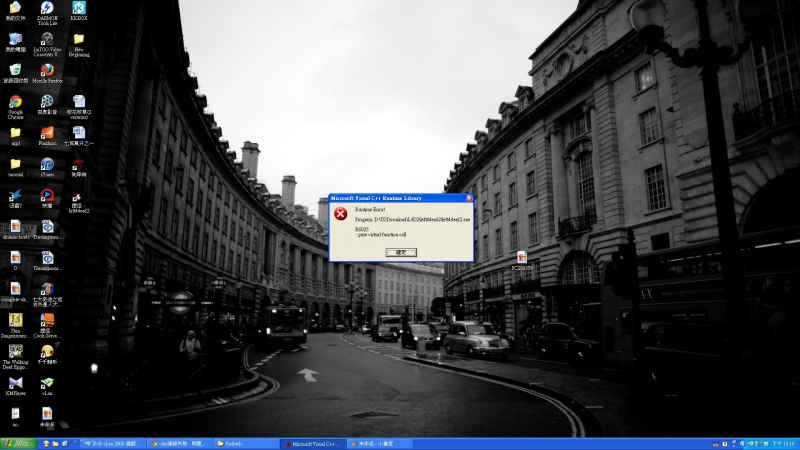Click the Windows Start button
This screenshot has width=800, height=450.
[x=18, y=444]
